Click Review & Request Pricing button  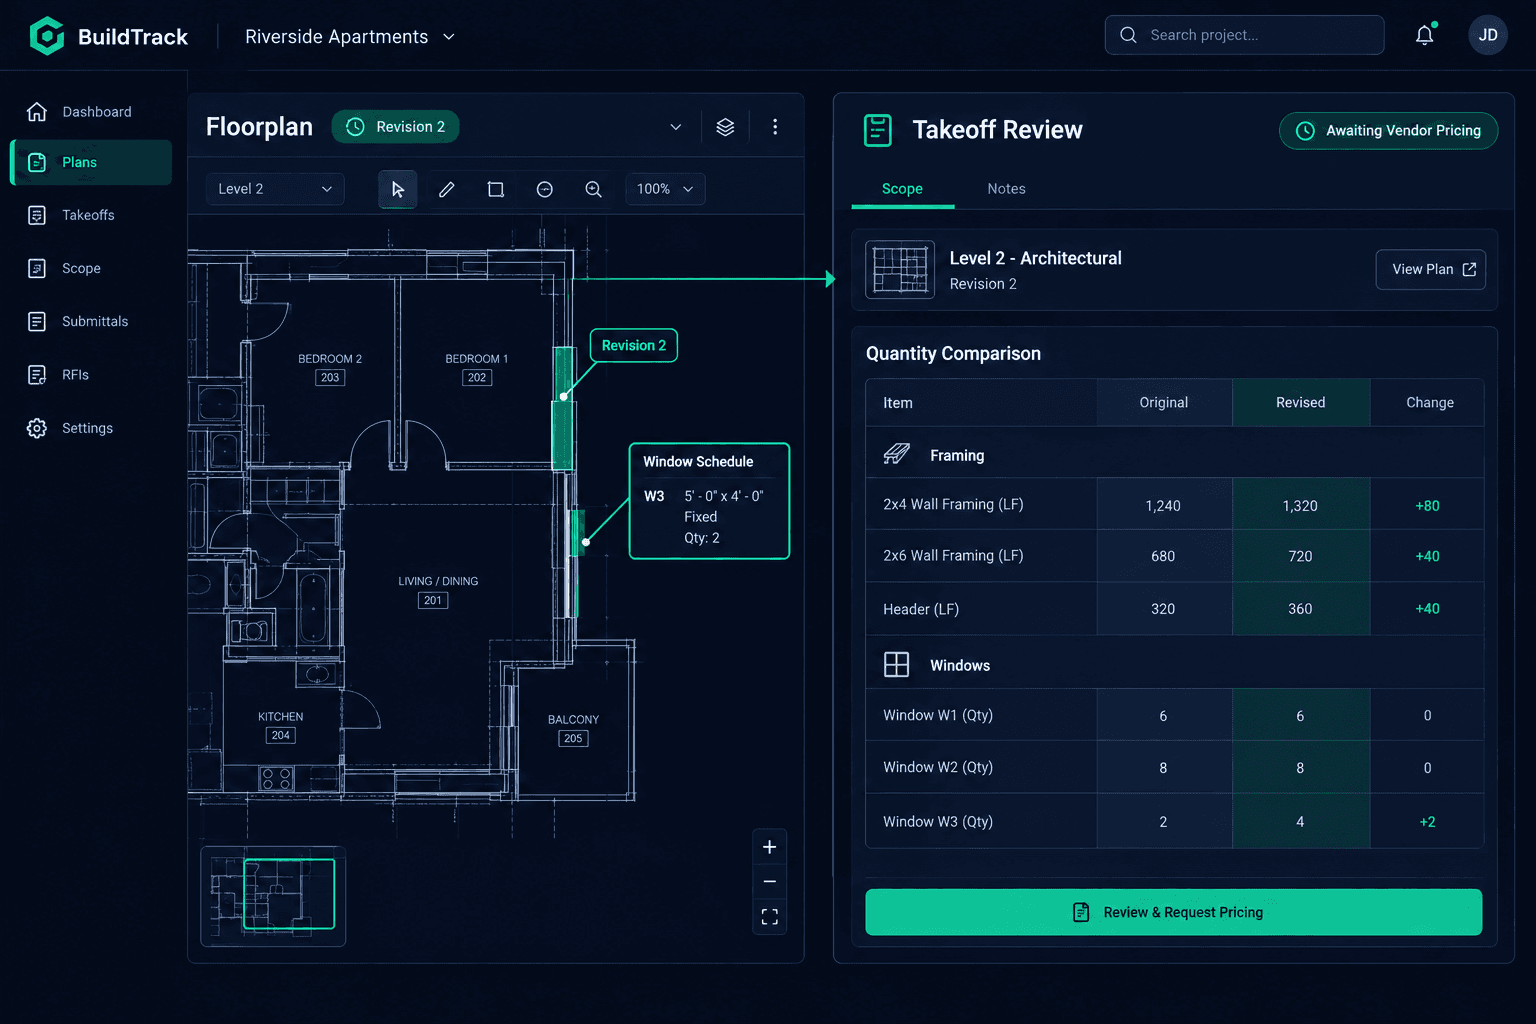point(1173,912)
